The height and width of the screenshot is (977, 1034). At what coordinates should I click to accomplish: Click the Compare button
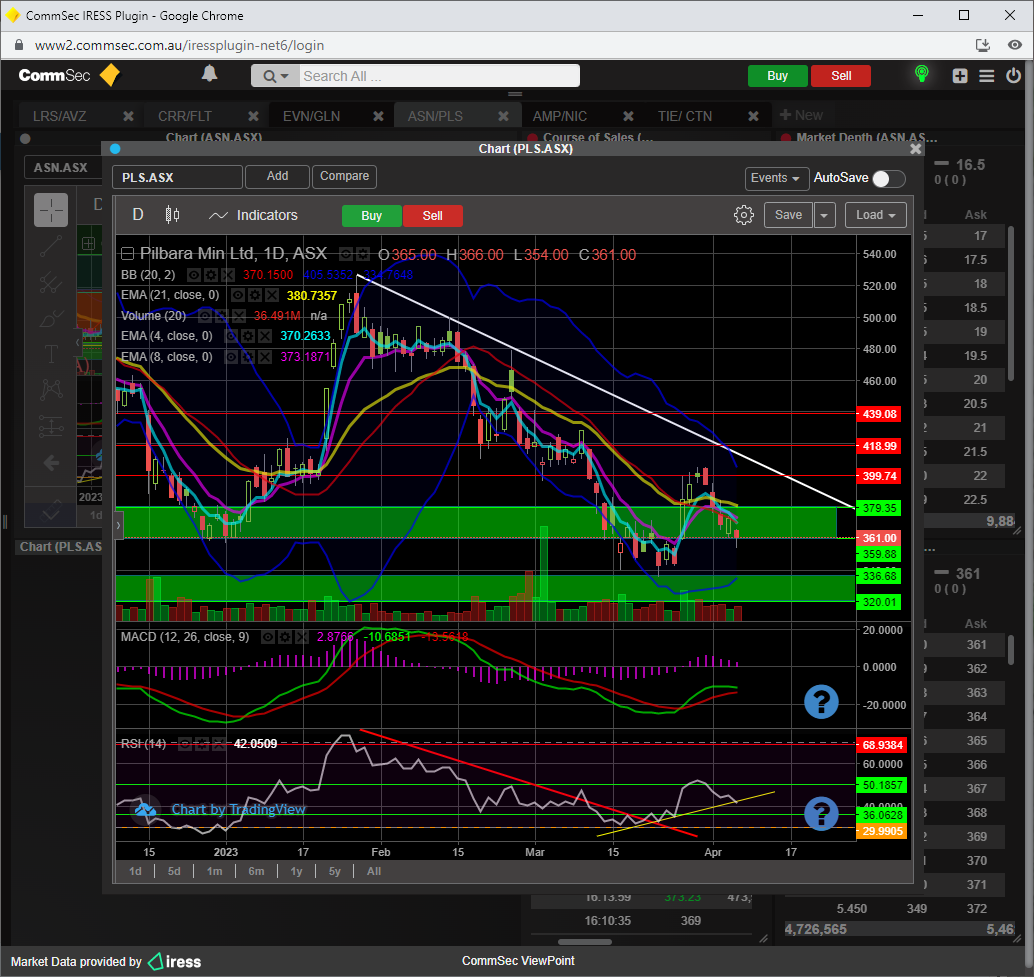[345, 176]
